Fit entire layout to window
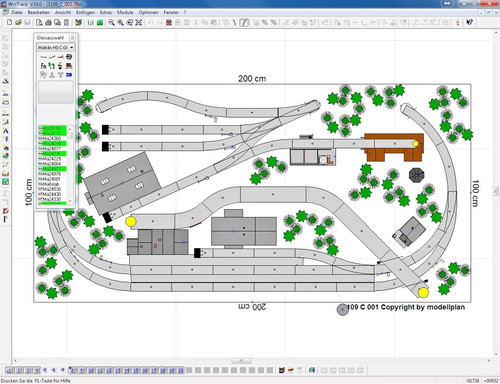Screen dimensions: 500x384 coord(139,22)
